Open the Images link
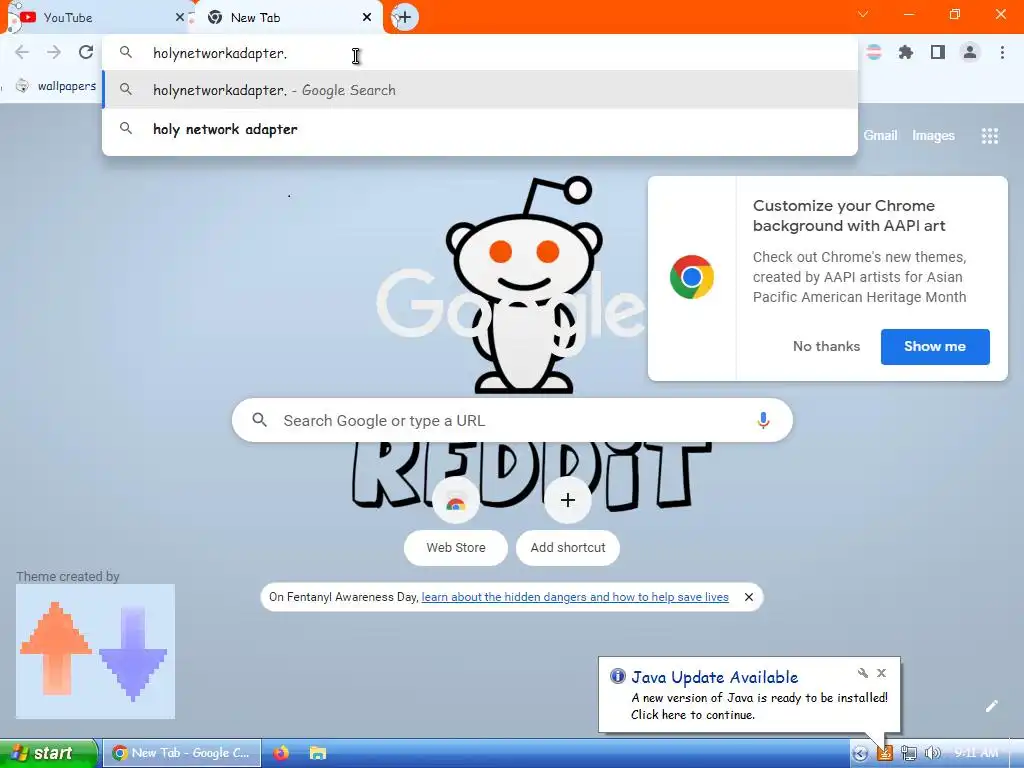Image resolution: width=1024 pixels, height=768 pixels. point(933,135)
